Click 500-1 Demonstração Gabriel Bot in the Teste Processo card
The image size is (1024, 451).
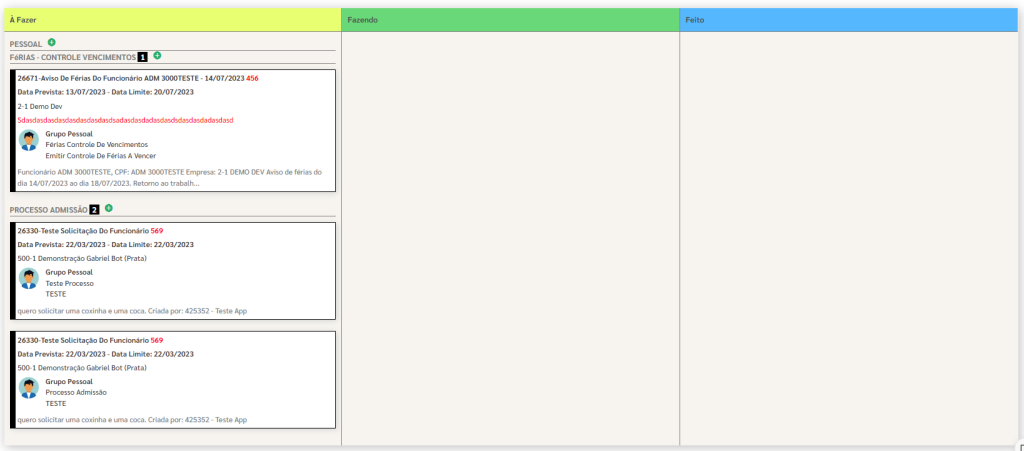point(82,258)
